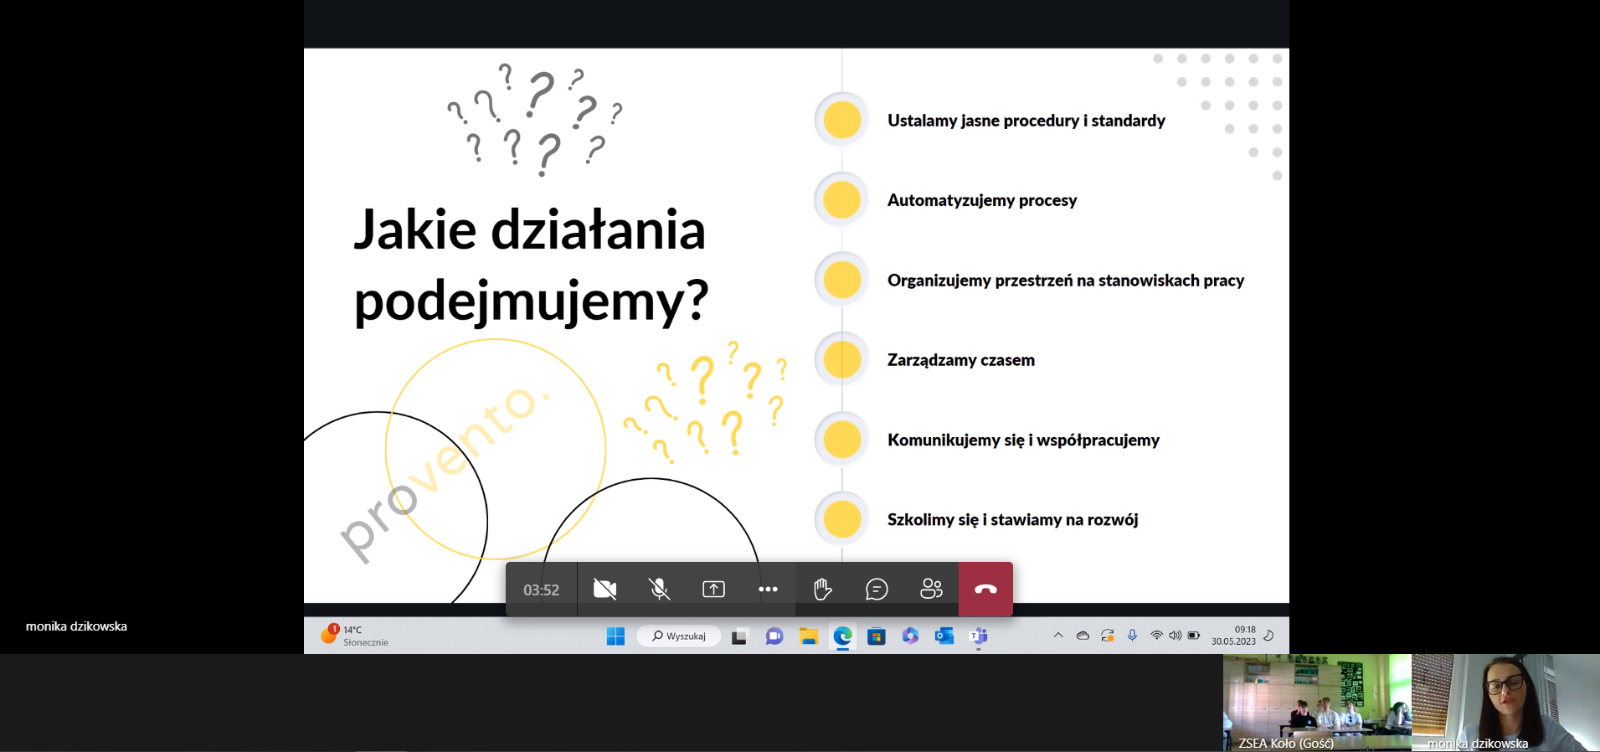Show the participants list

[931, 589]
